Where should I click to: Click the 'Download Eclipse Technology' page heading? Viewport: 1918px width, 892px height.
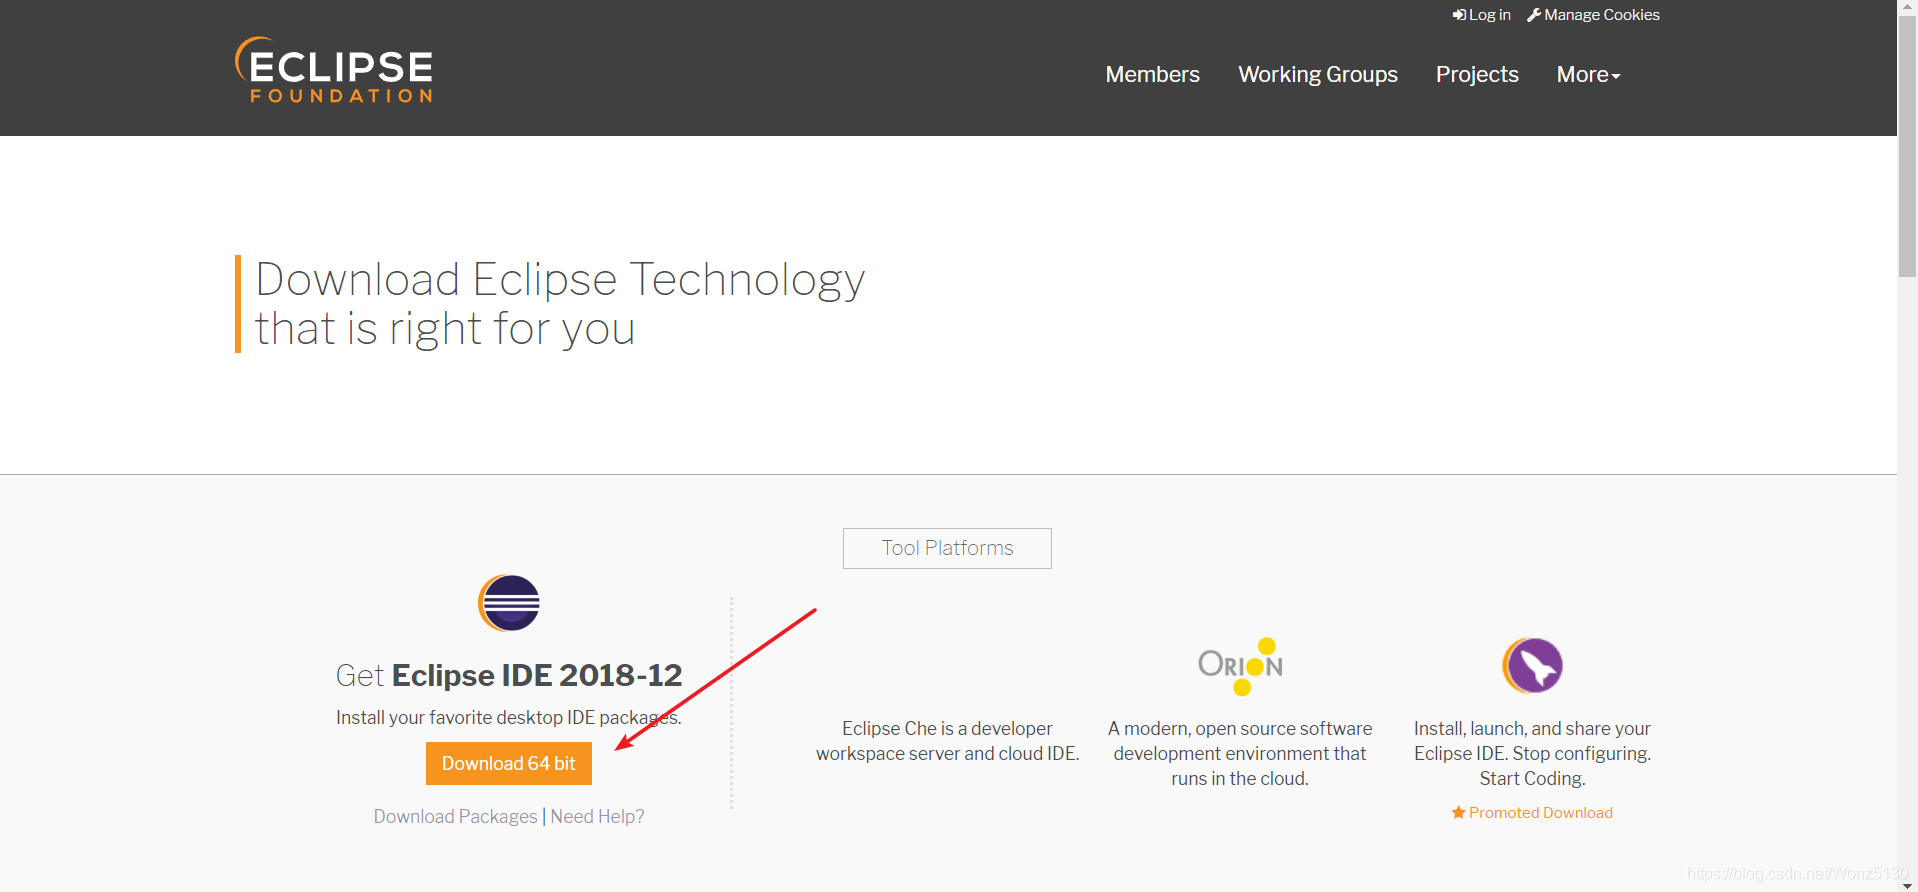click(559, 304)
